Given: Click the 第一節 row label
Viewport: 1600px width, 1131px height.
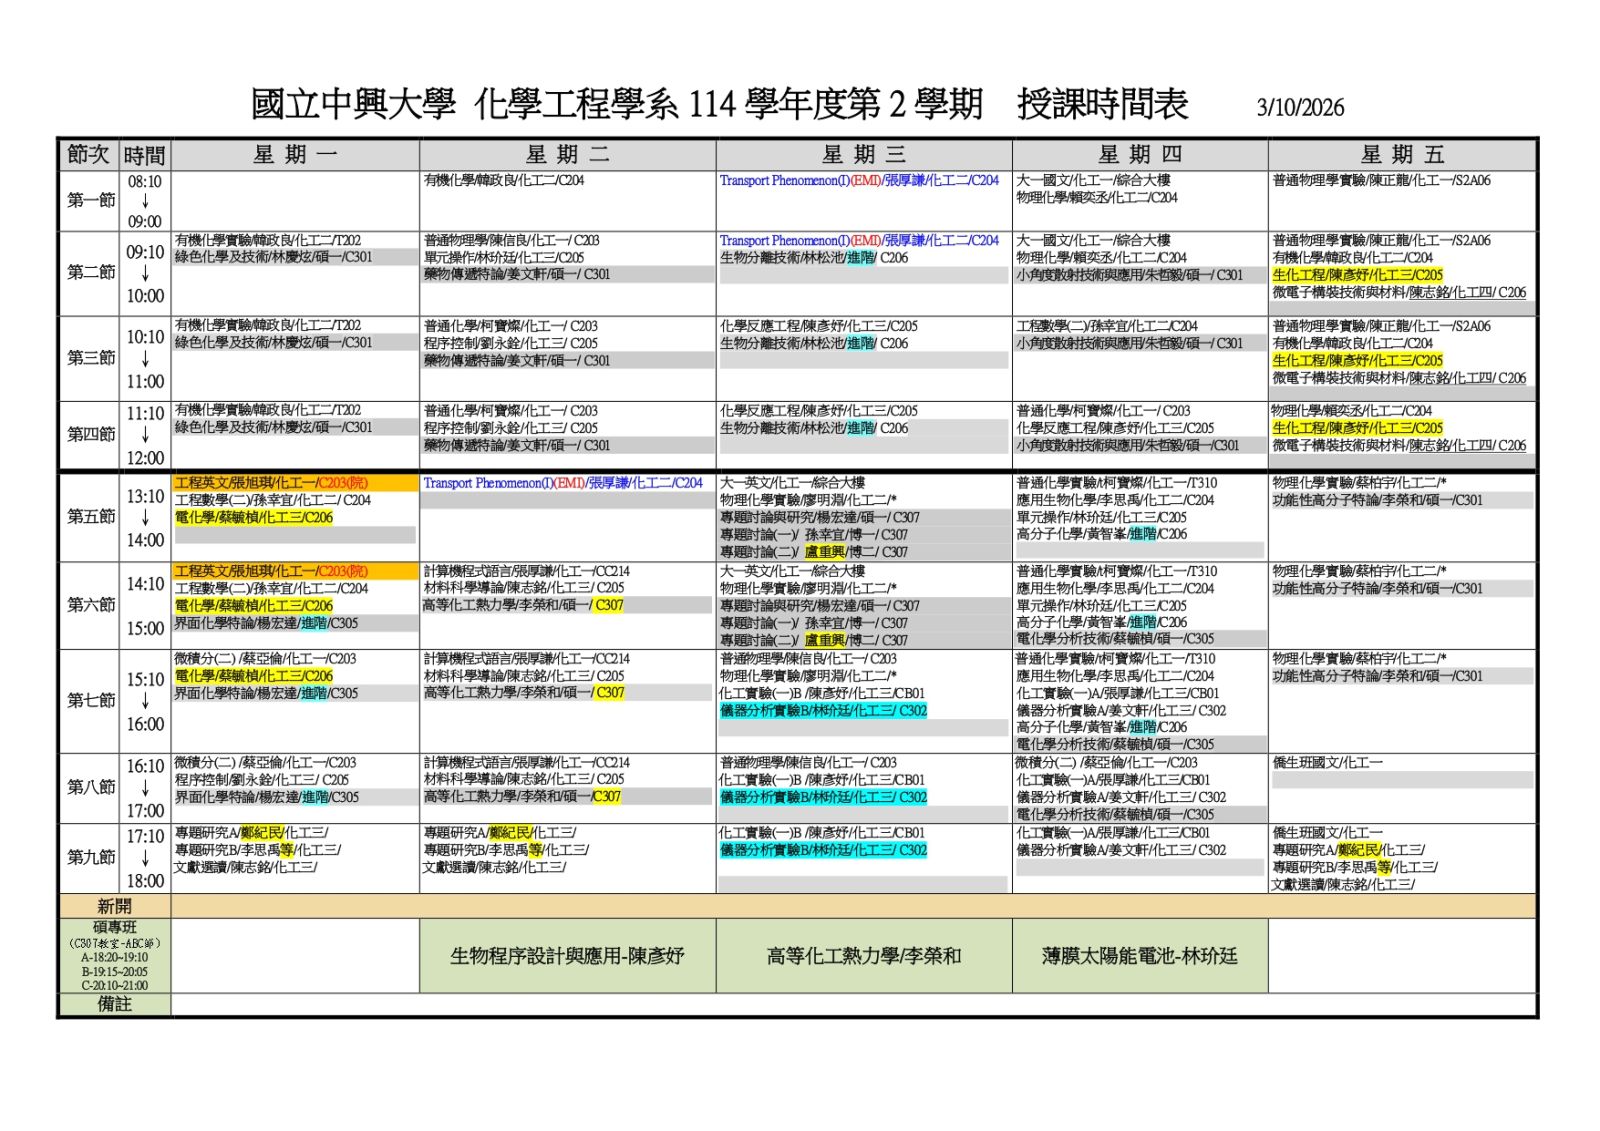Looking at the screenshot, I should (91, 201).
